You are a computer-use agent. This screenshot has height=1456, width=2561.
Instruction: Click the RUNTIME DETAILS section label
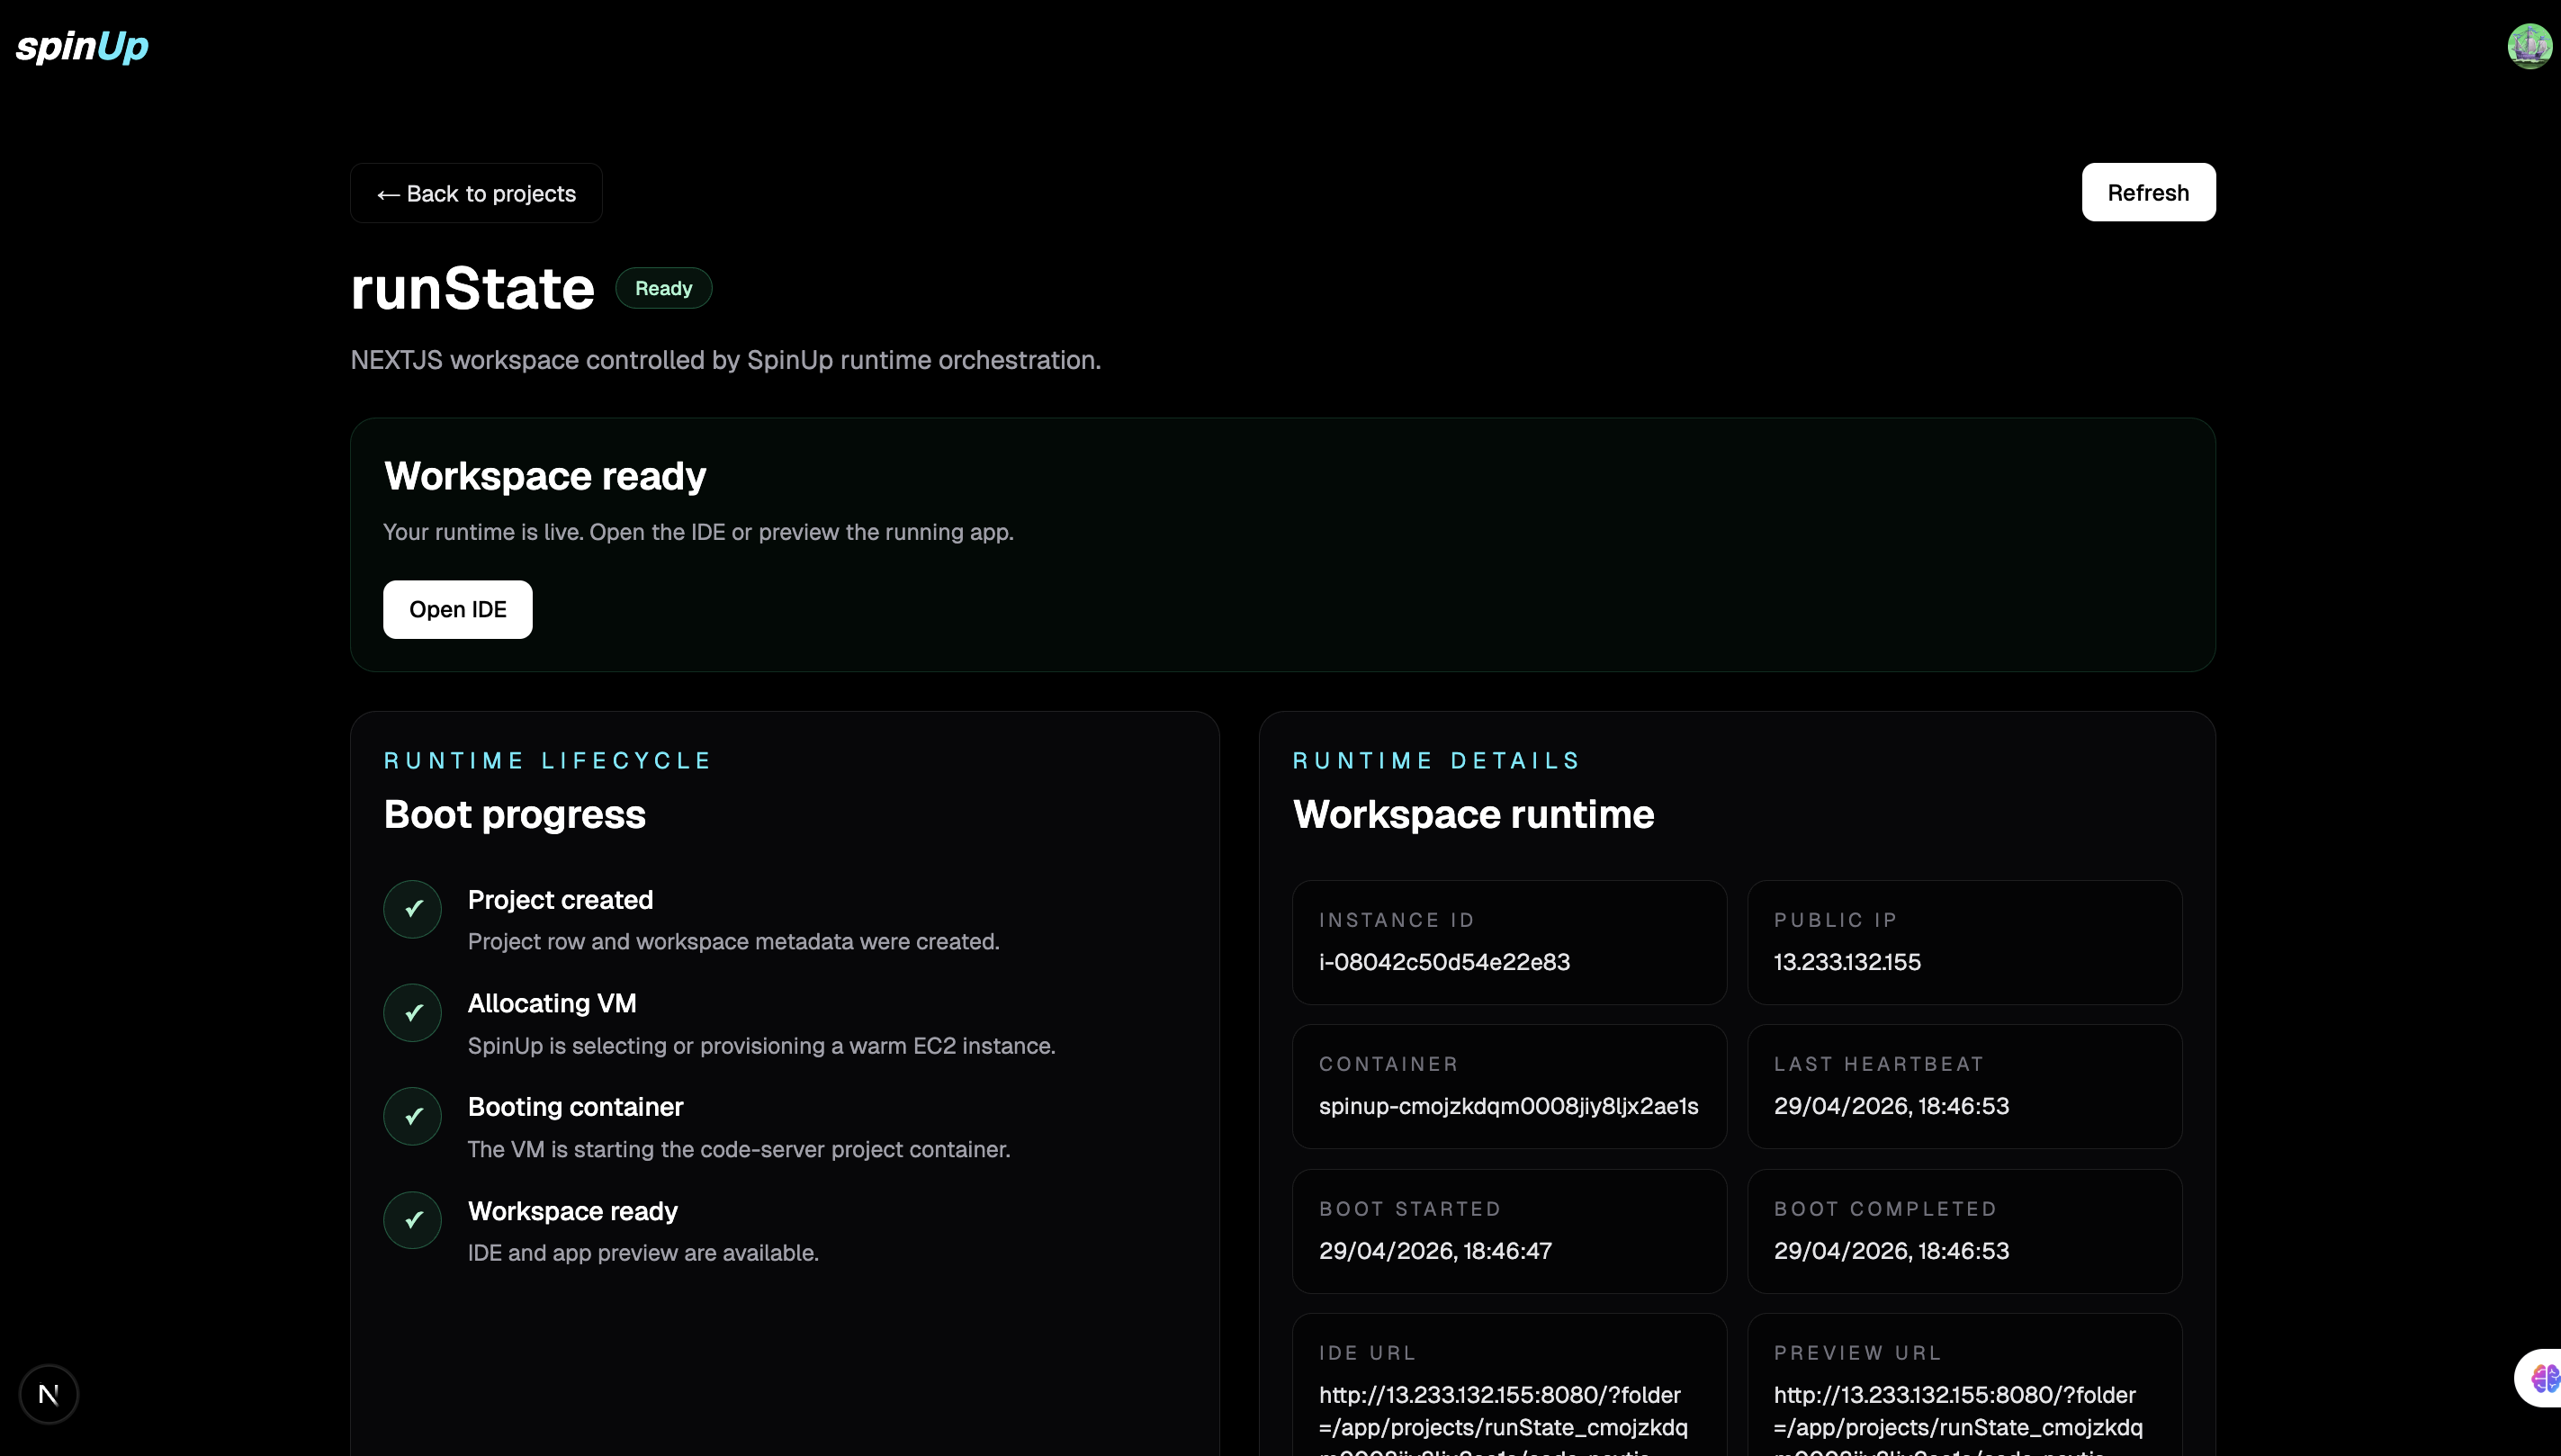click(1436, 761)
